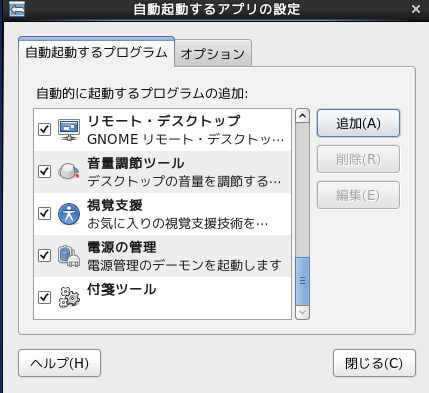Screen dimensions: 429x393
Task: Select the 電源の管理 list entry text
Action: click(x=122, y=247)
